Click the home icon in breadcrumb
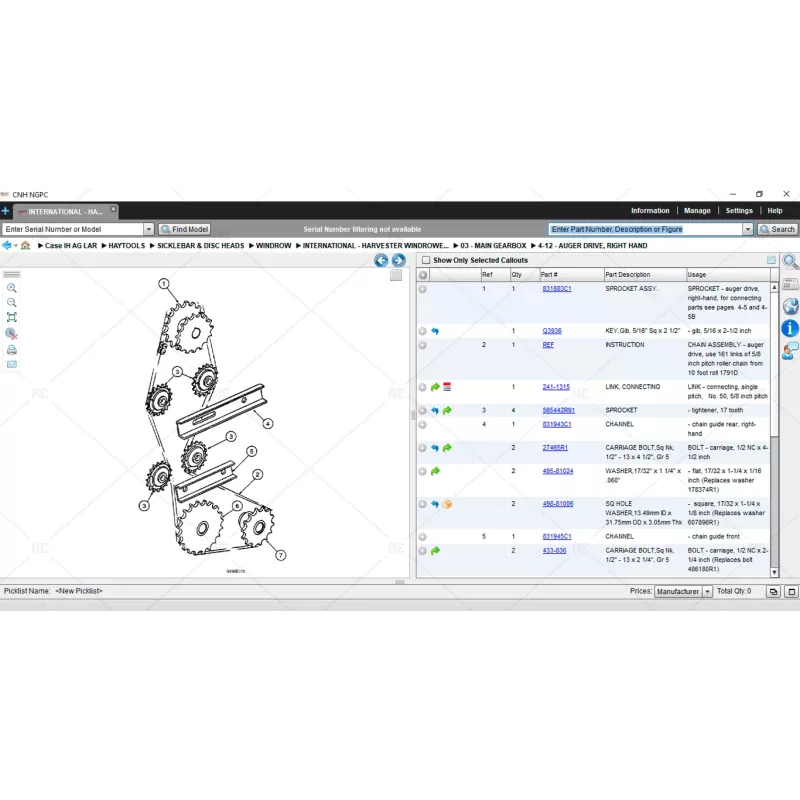Viewport: 800px width, 800px height. [25, 245]
